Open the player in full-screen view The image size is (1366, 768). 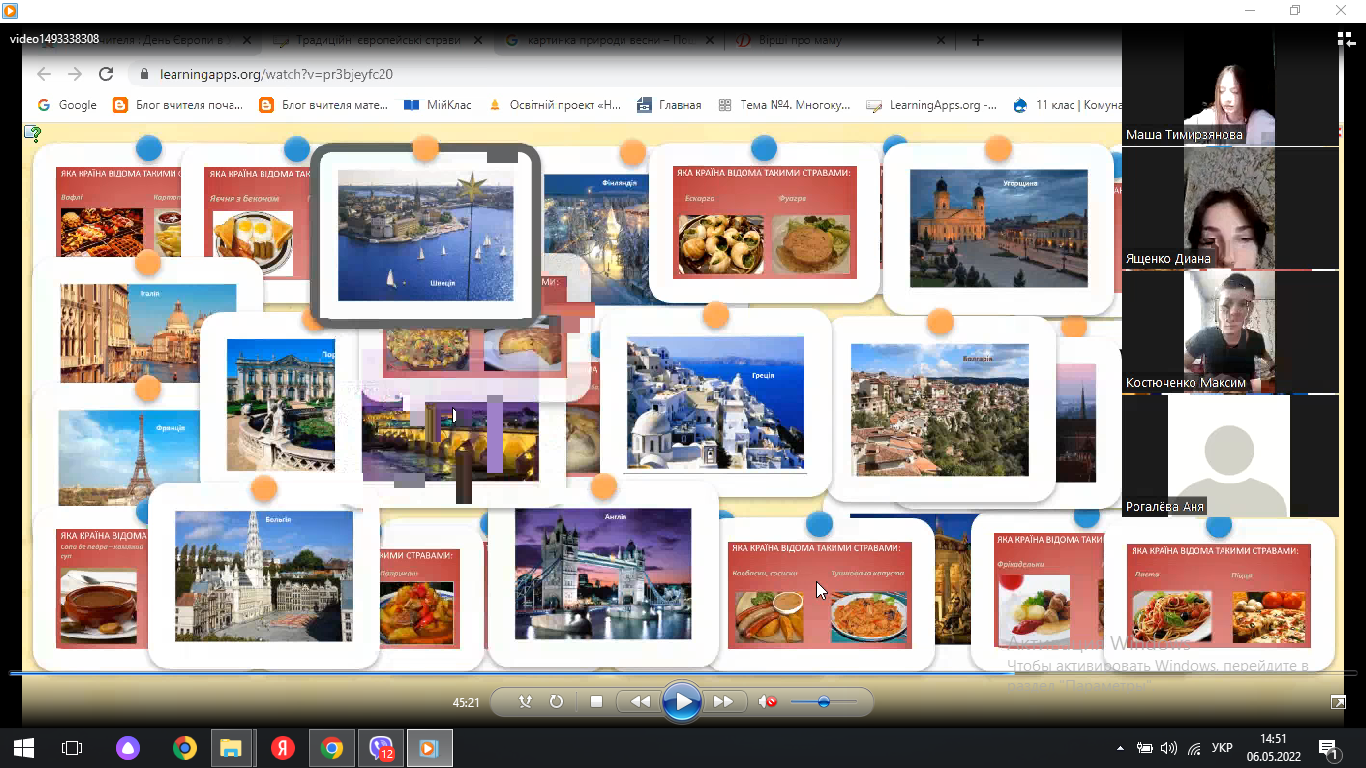click(1338, 703)
